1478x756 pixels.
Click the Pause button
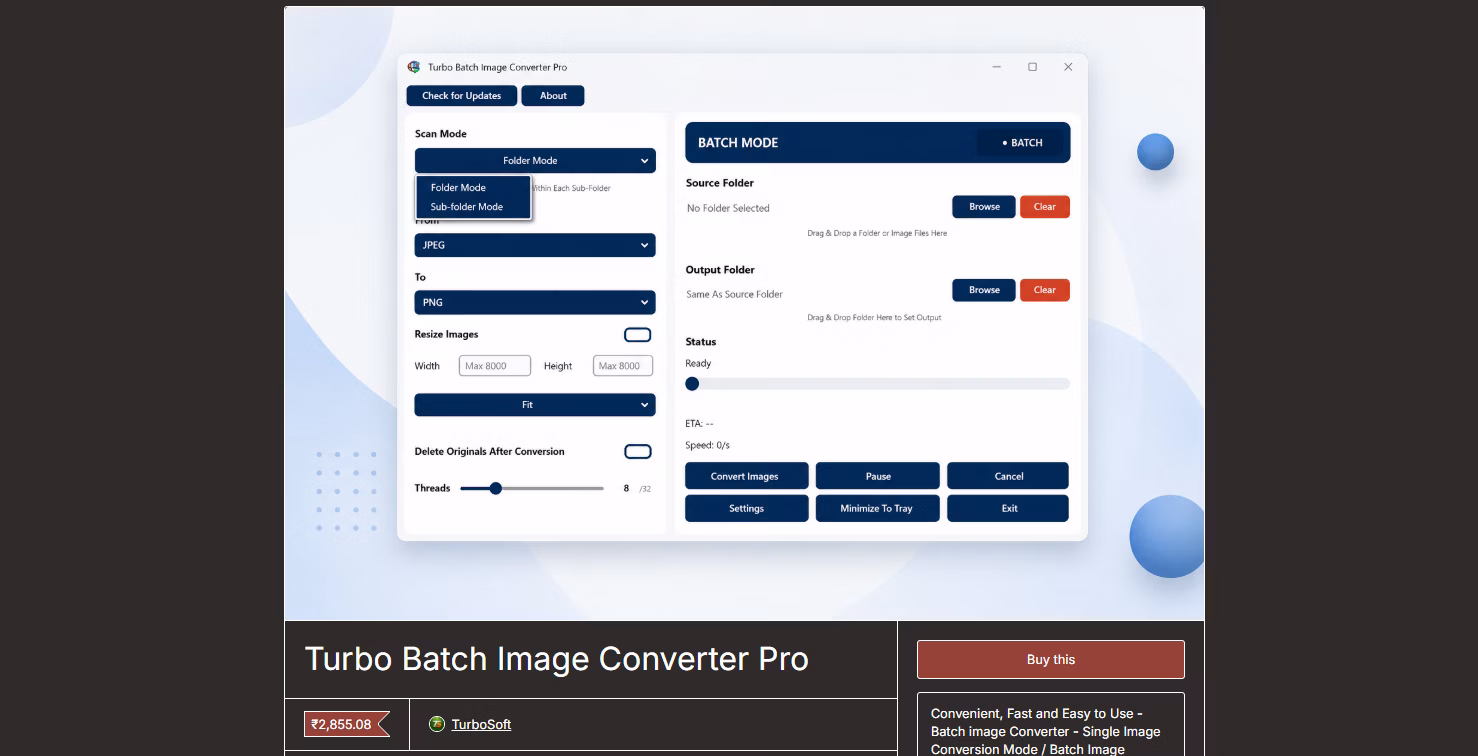[x=878, y=476]
